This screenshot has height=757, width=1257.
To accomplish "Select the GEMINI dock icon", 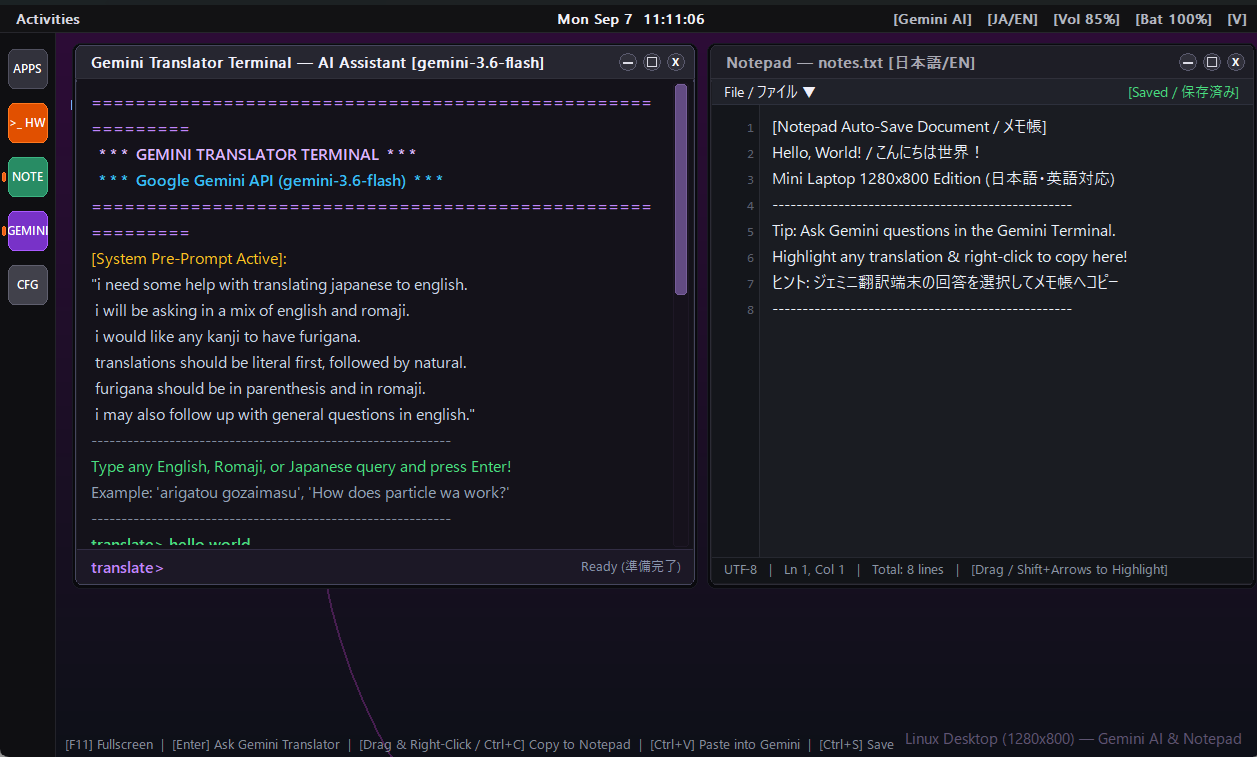I will [28, 231].
